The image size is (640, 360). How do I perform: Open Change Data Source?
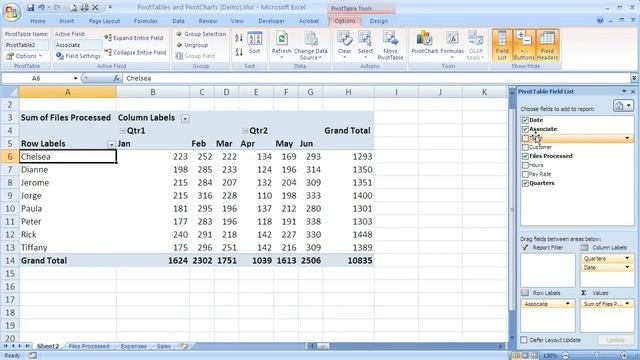click(x=311, y=45)
